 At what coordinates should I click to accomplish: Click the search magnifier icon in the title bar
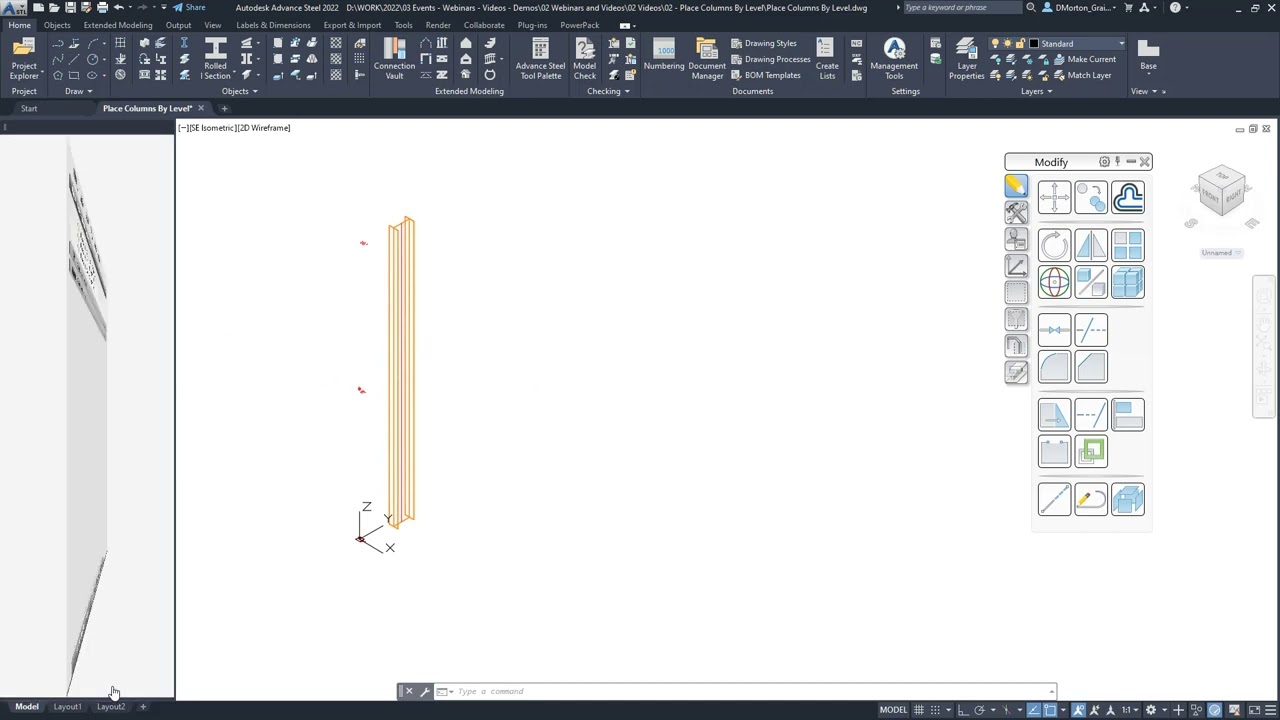coord(1031,7)
